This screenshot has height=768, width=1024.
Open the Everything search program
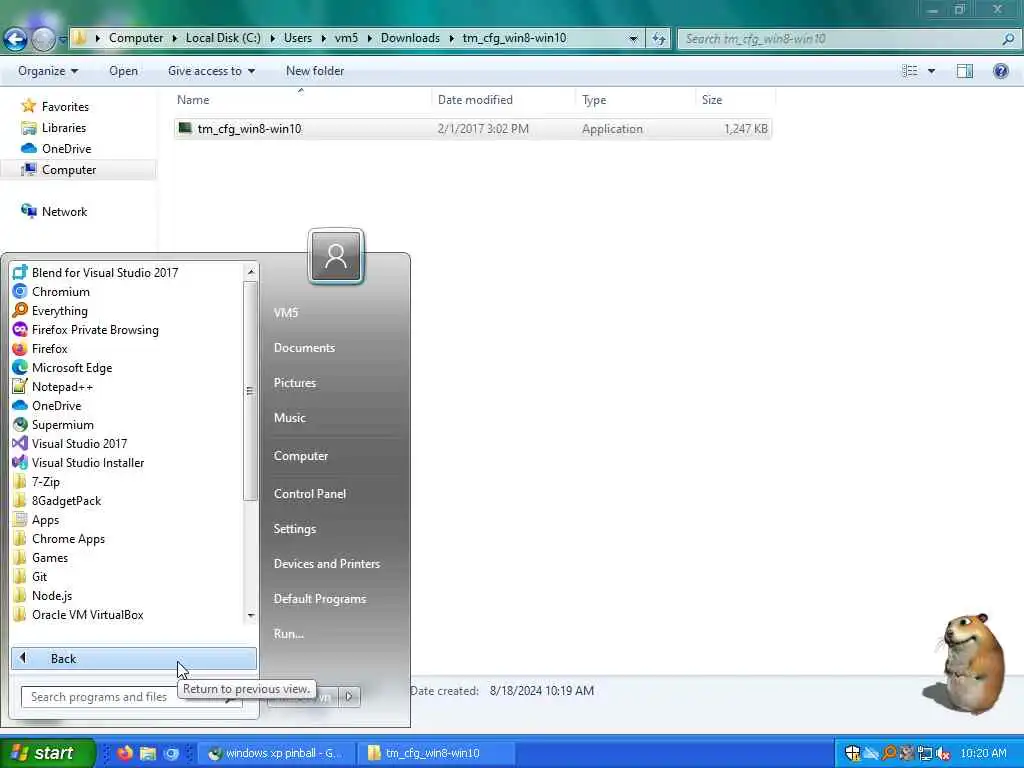pyautogui.click(x=59, y=310)
